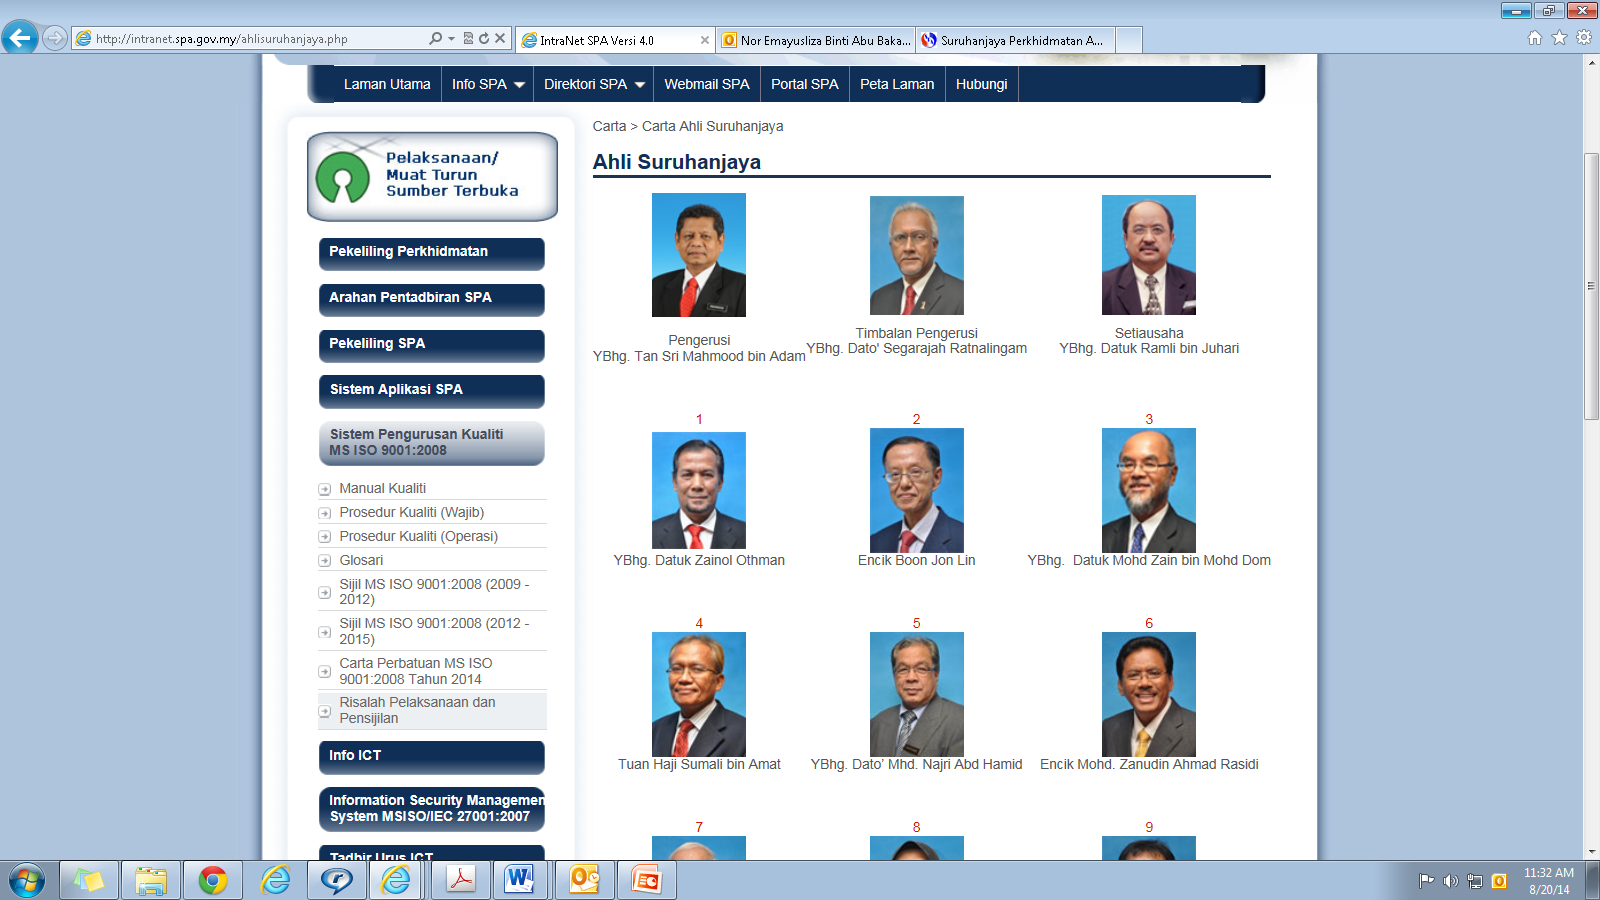This screenshot has height=900, width=1600.
Task: Open the Pekeliling Perkhidmatan sidebar button
Action: 431,252
